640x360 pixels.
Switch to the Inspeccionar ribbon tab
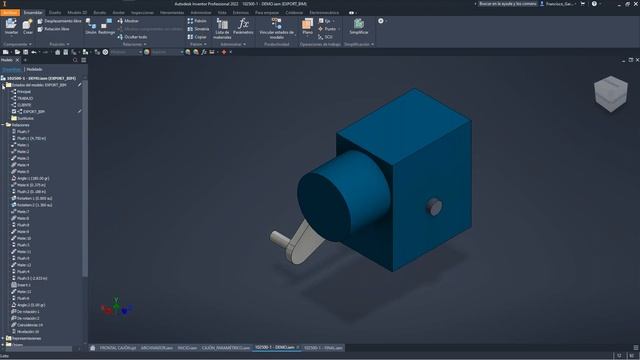[142, 13]
